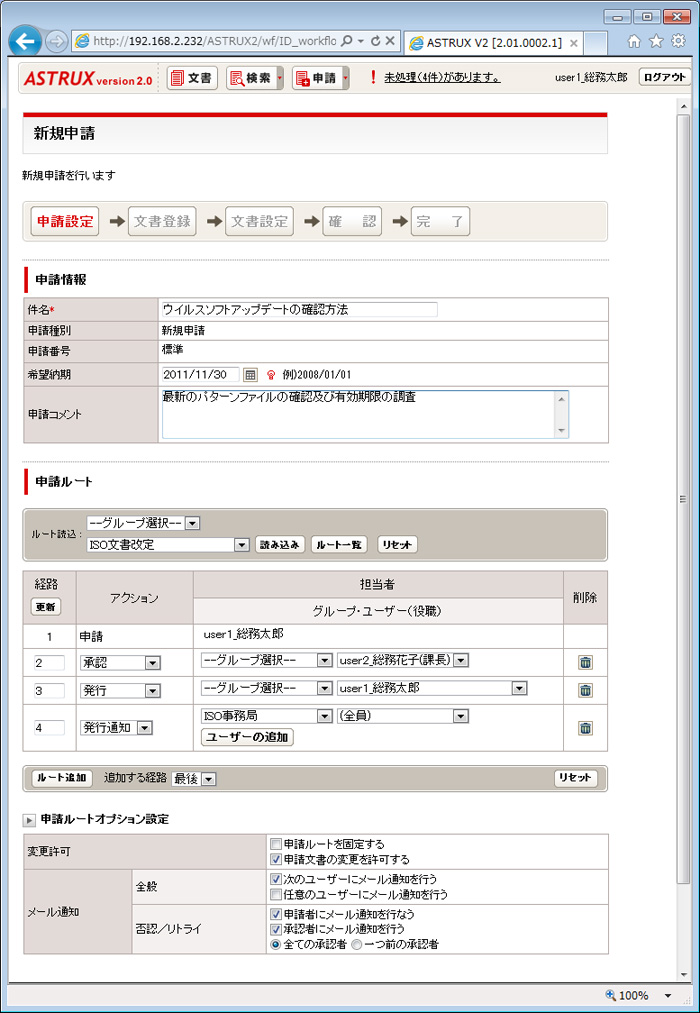Open the zoom 100% dropdown arrow in status bar
Viewport: 700px width, 1013px height.
[x=668, y=996]
